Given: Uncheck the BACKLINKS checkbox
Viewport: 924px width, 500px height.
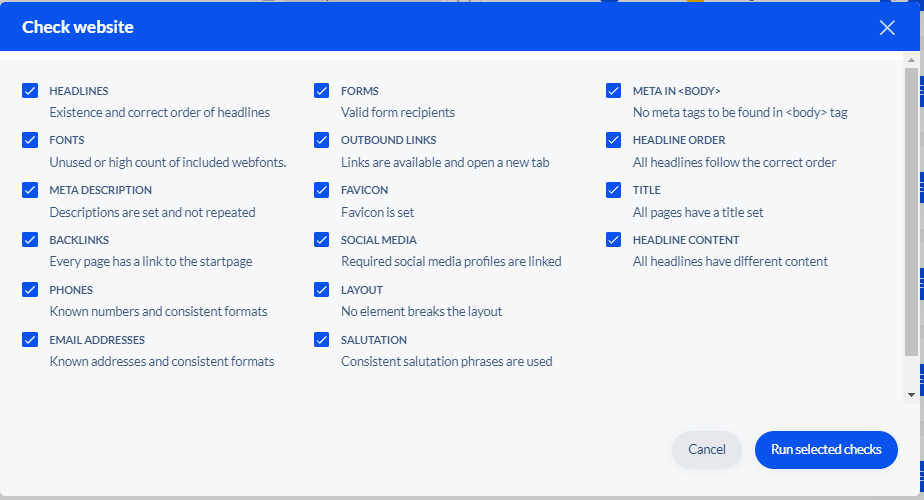Looking at the screenshot, I should click(x=30, y=239).
